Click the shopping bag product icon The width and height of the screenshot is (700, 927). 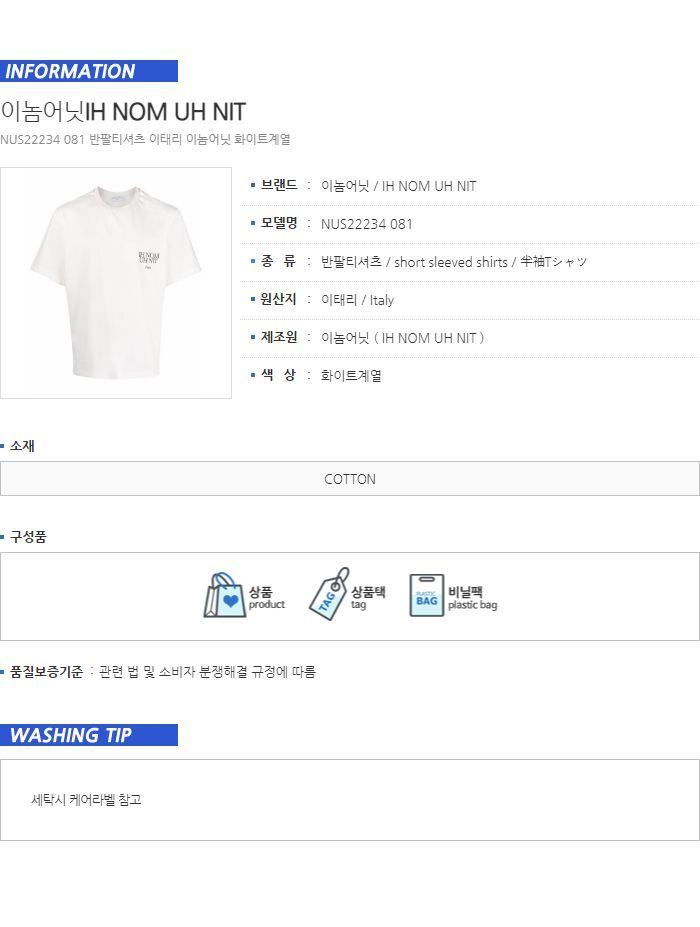[x=225, y=596]
